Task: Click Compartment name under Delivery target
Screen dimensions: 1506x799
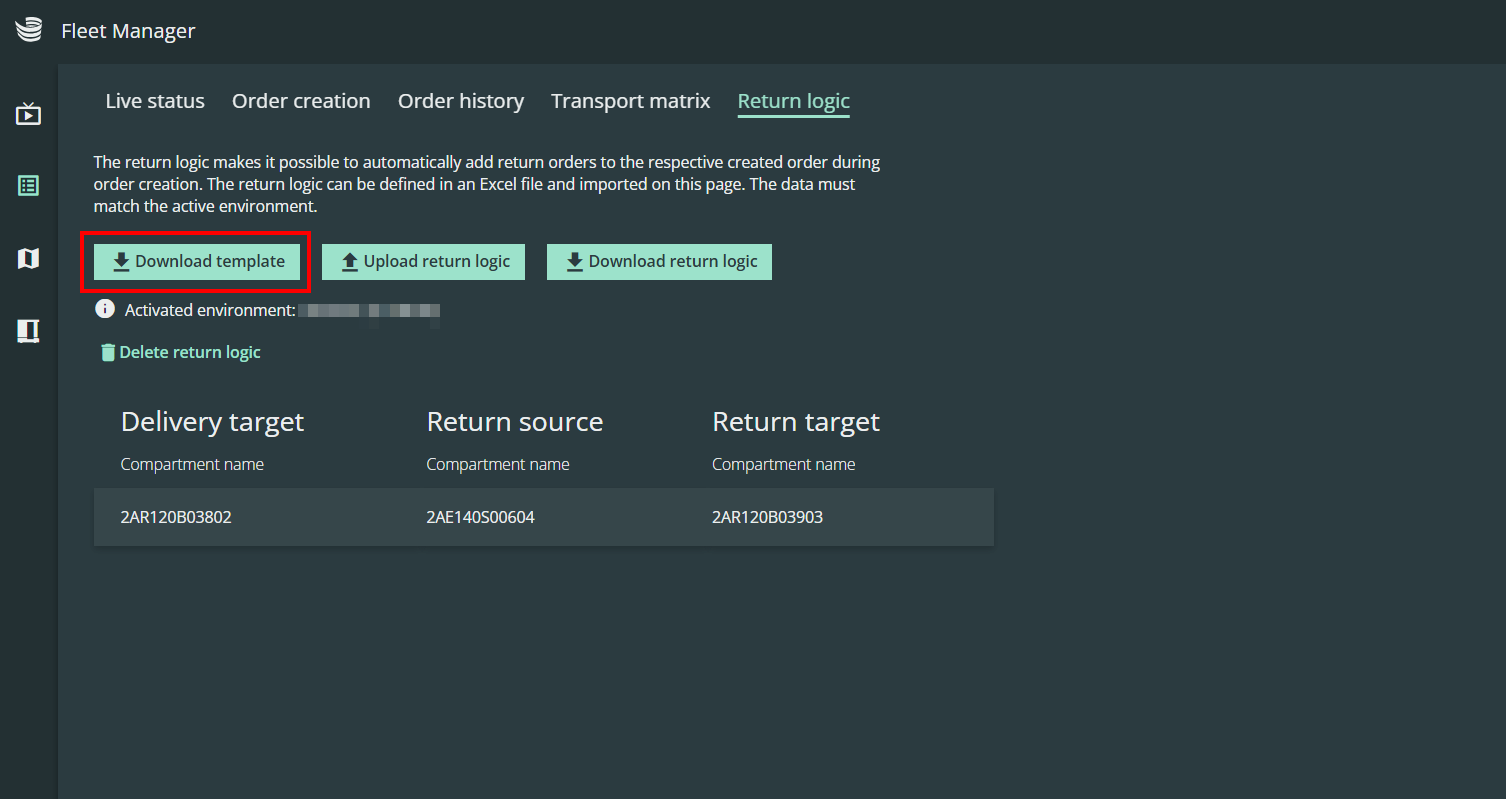Action: point(192,464)
